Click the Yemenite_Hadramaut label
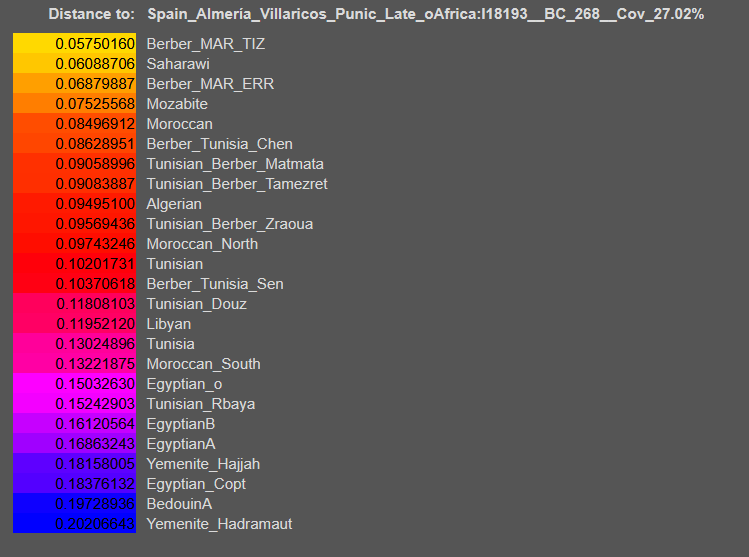Screen dimensions: 749x557 click(219, 525)
